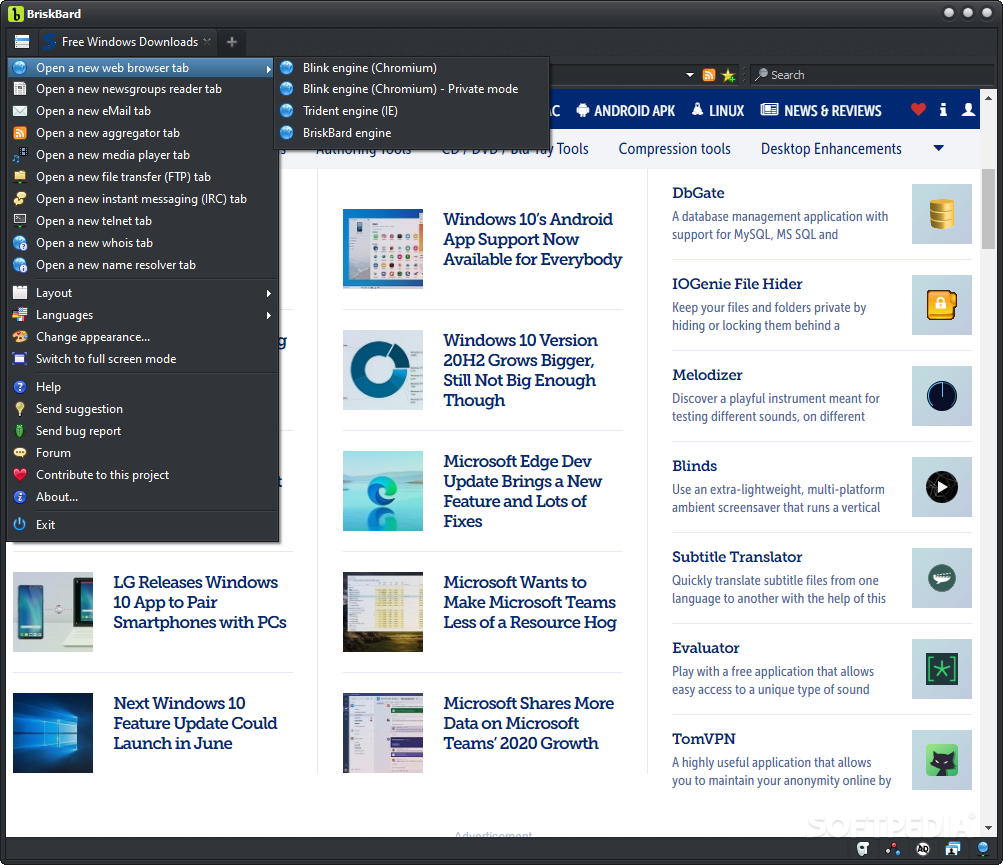1003x865 pixels.
Task: Open a new file transfer (FTP) tab
Action: coord(143,177)
